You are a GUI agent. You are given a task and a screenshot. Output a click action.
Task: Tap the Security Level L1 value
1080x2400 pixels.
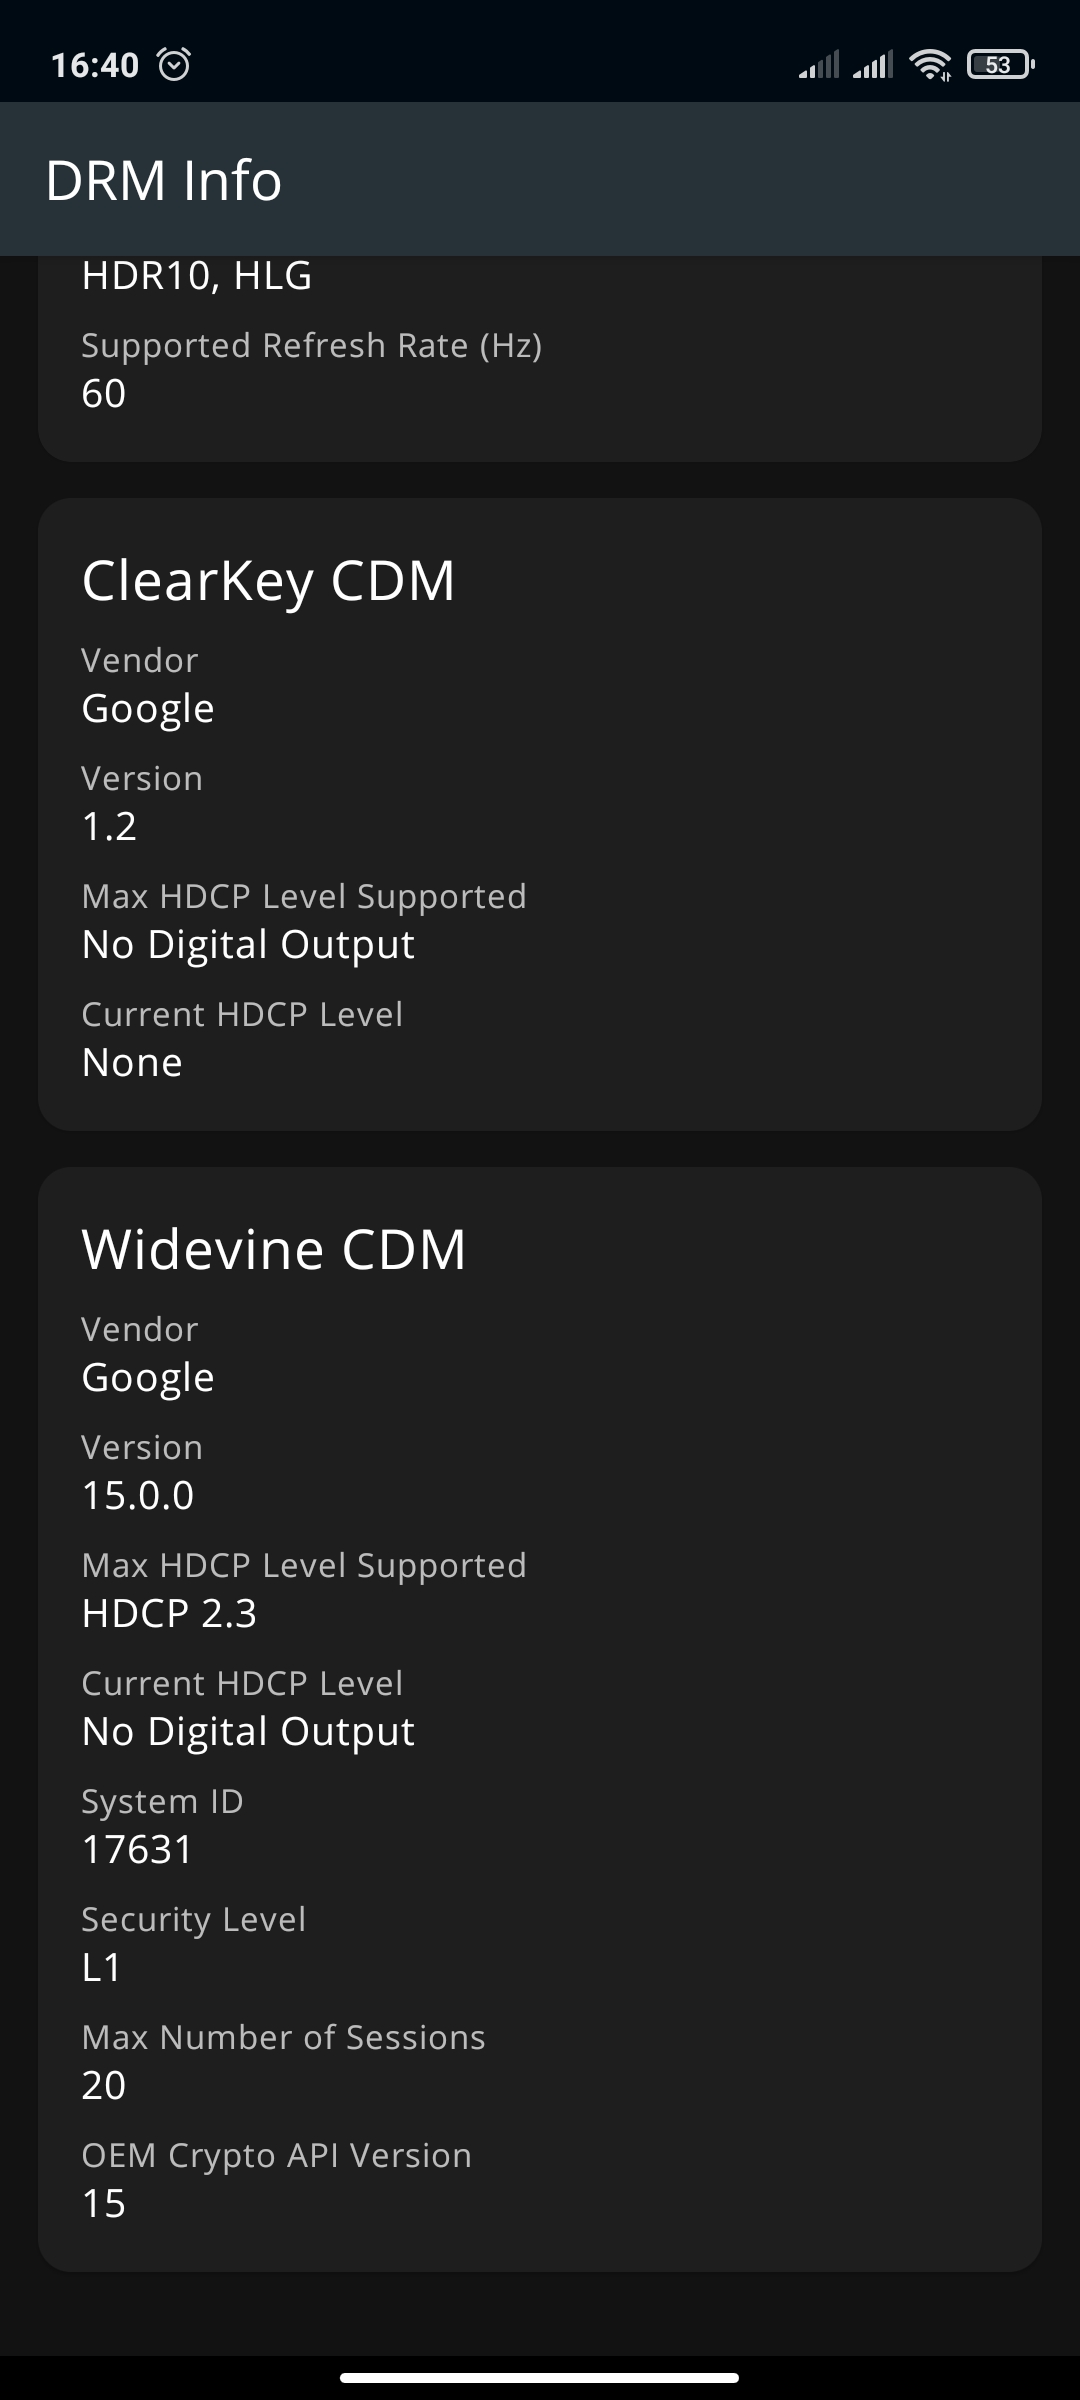[102, 1967]
